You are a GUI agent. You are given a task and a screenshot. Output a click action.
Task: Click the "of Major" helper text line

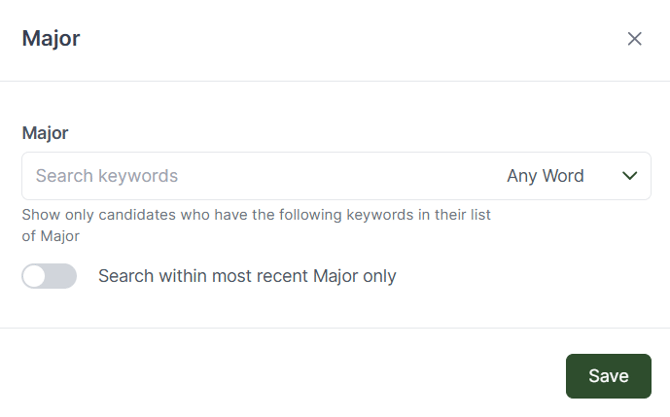tap(50, 236)
